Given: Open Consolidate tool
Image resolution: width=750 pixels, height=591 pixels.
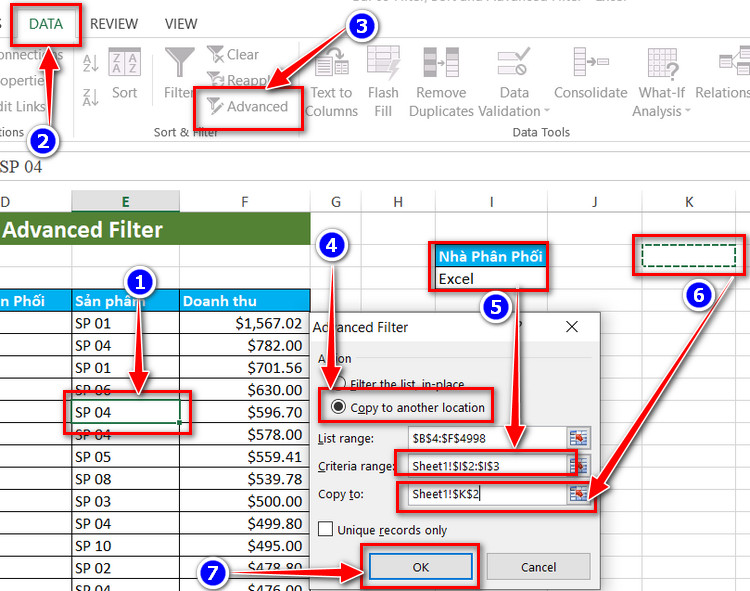Looking at the screenshot, I should click(x=591, y=73).
